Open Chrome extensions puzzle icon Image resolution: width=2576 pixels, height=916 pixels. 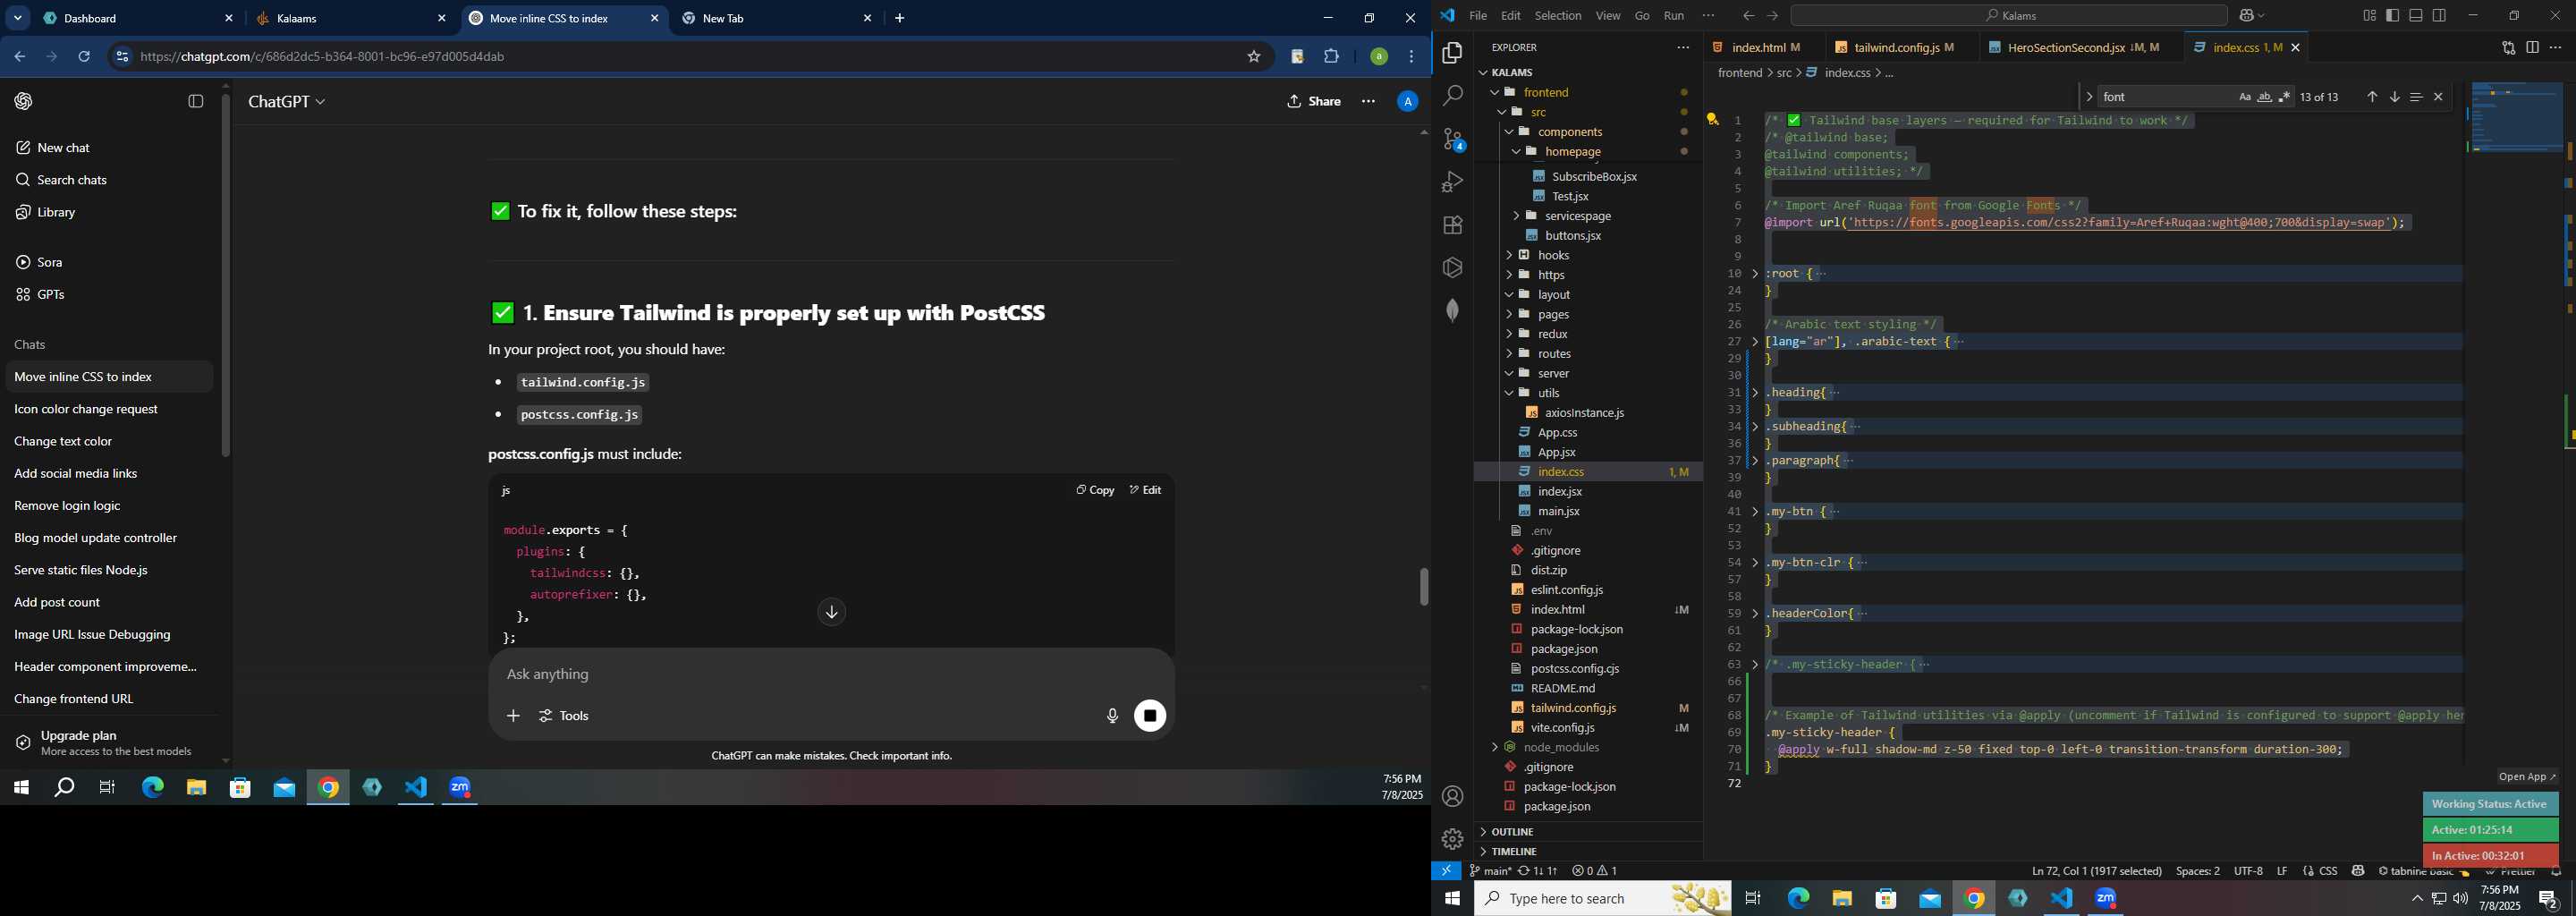pos(1331,57)
